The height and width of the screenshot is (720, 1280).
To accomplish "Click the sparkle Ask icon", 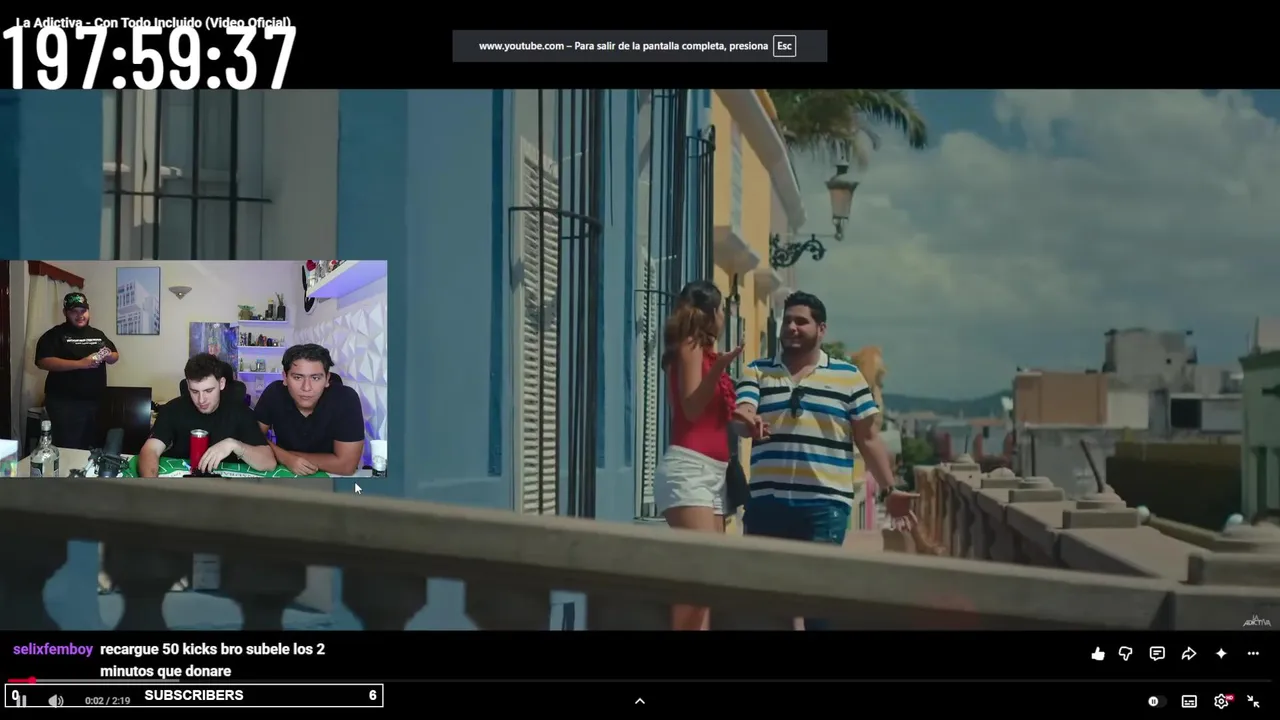I will pos(1221,654).
